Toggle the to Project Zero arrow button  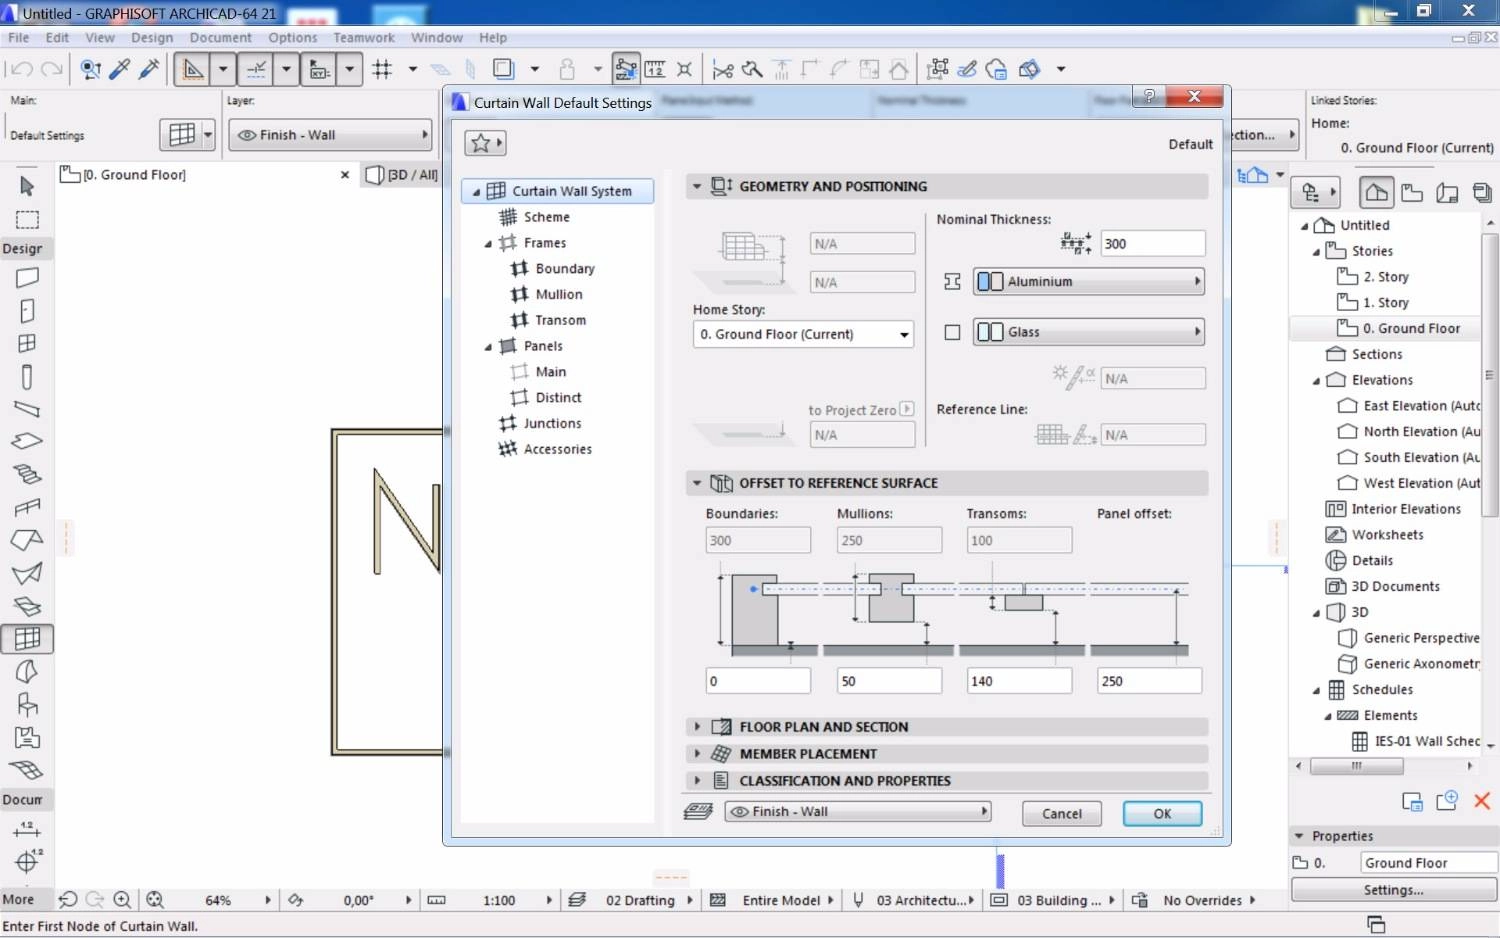coord(906,409)
